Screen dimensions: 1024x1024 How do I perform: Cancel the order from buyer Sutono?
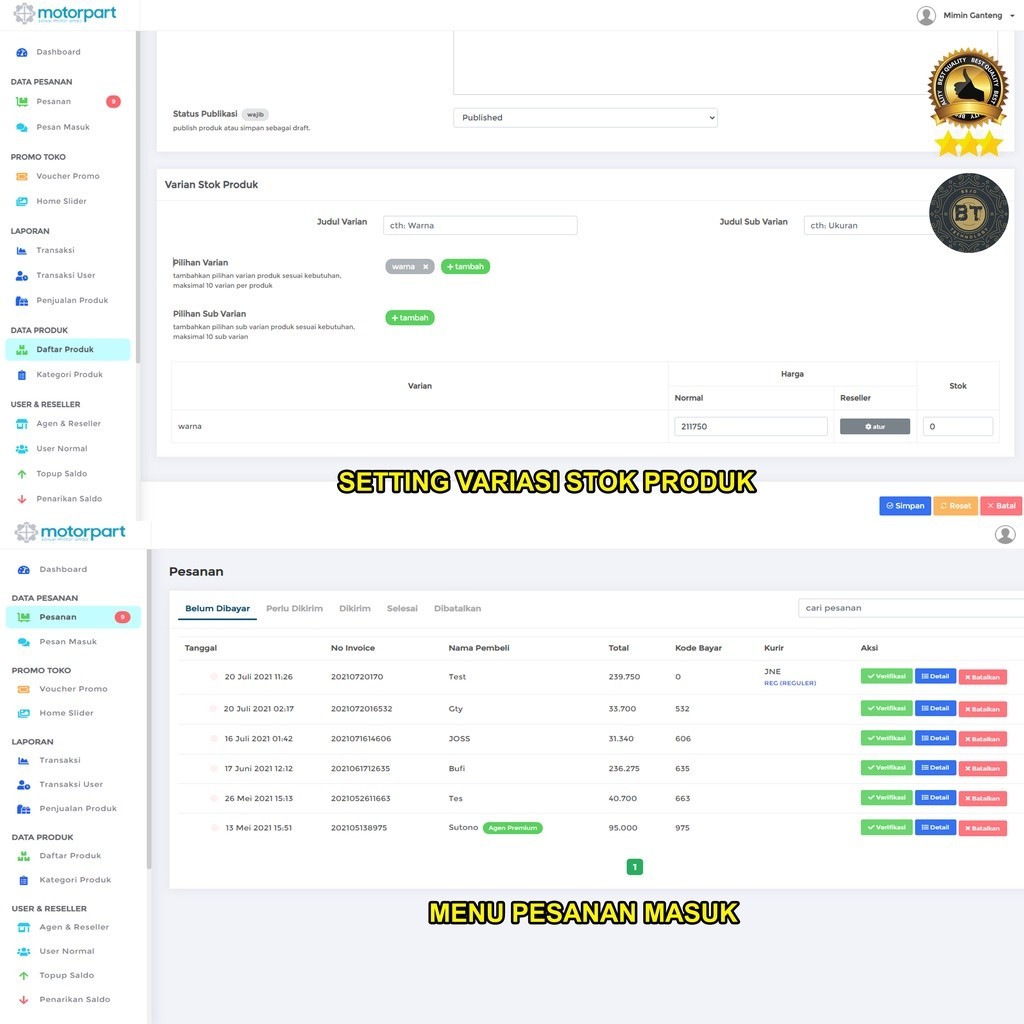tap(982, 828)
